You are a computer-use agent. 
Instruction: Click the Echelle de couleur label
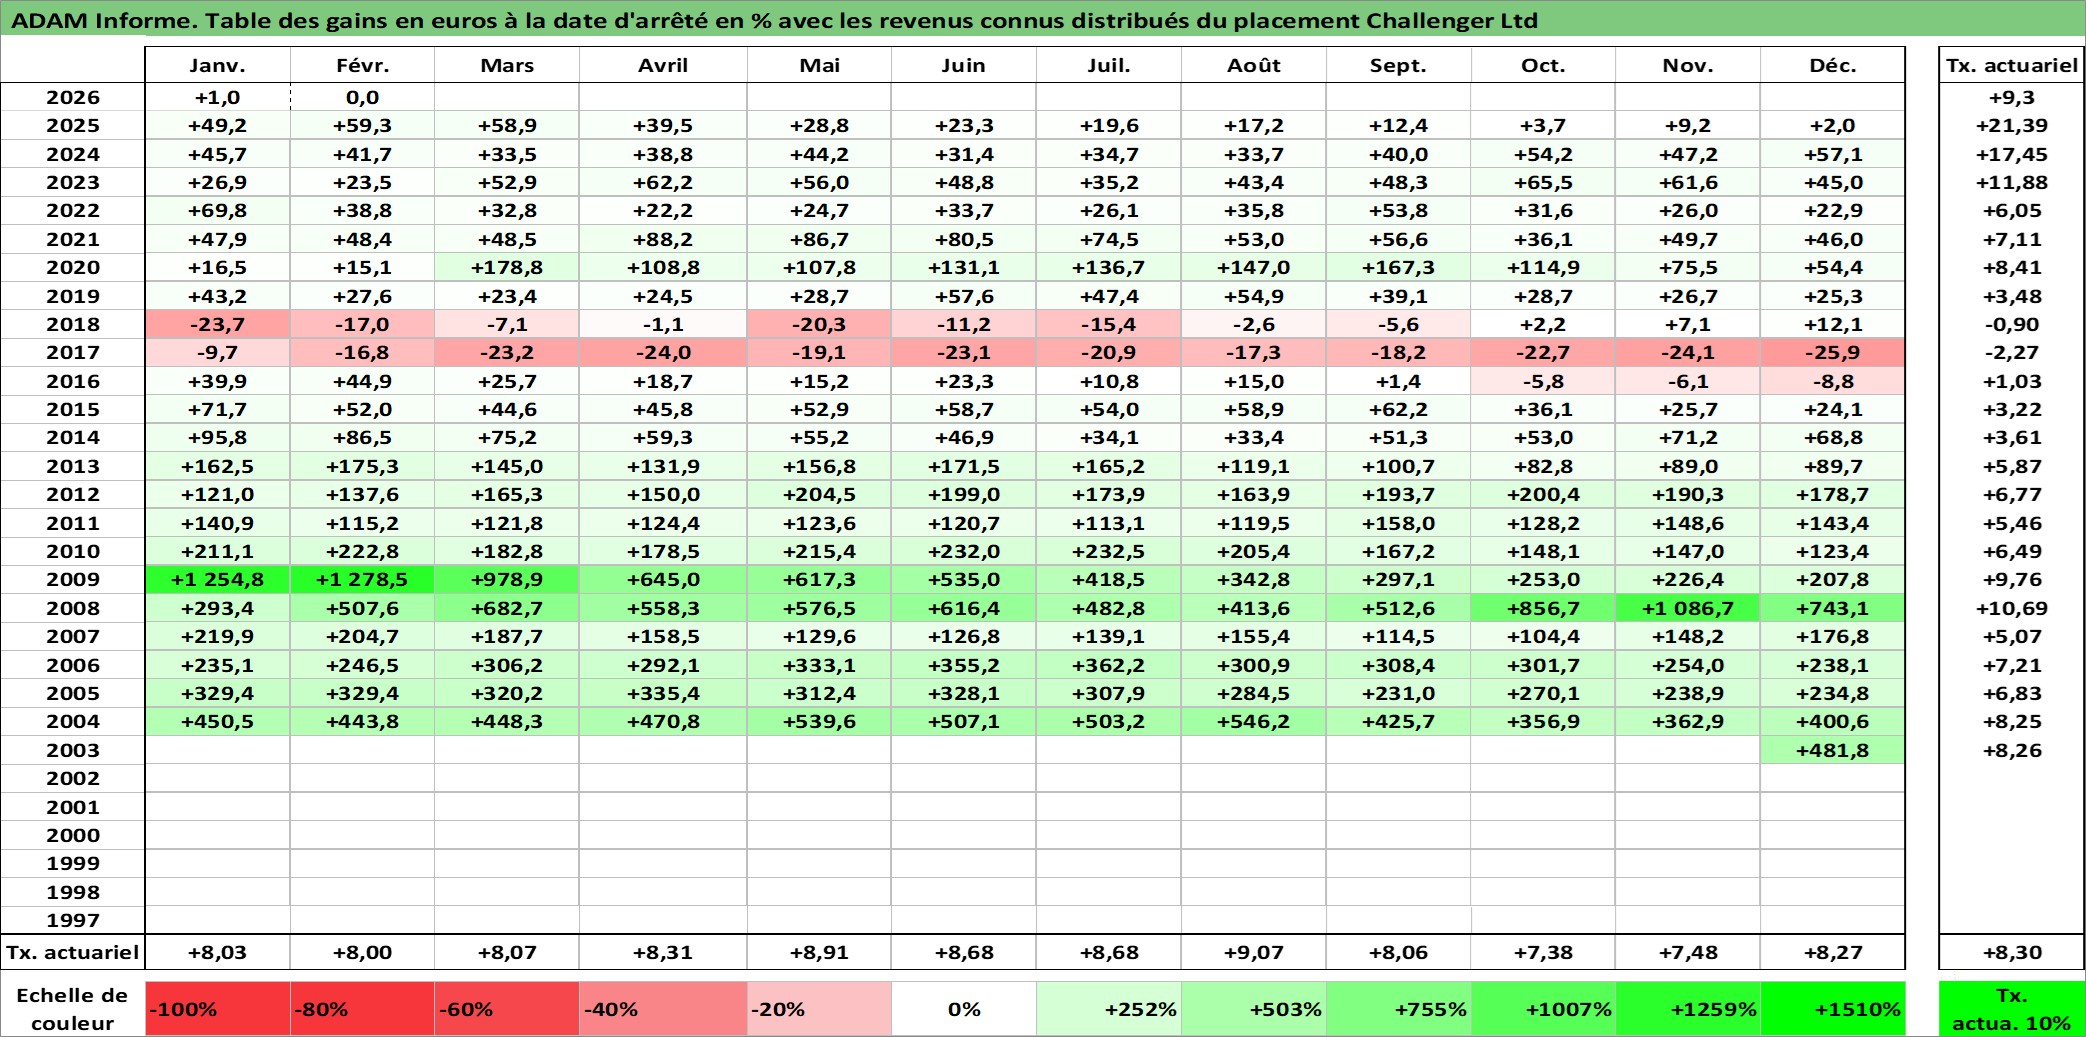pyautogui.click(x=73, y=1009)
